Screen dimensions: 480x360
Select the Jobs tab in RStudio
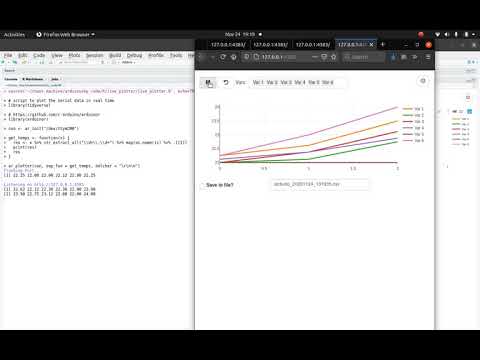(55, 79)
